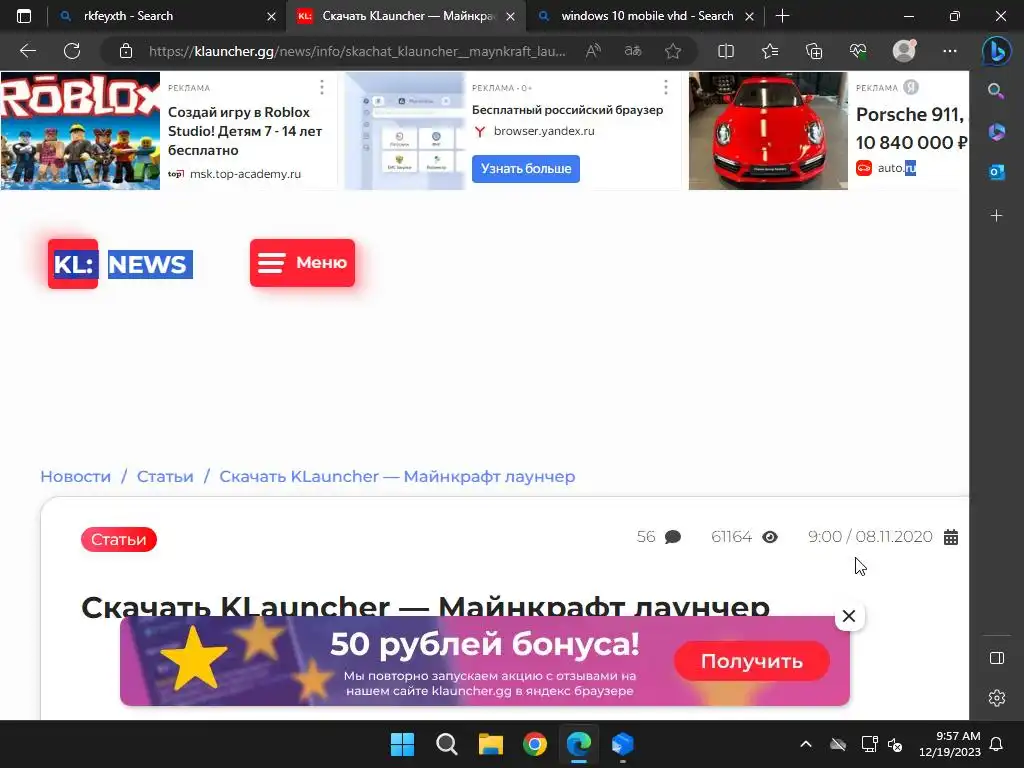Click the red Статьи category tag
The height and width of the screenshot is (768, 1024).
click(x=119, y=539)
